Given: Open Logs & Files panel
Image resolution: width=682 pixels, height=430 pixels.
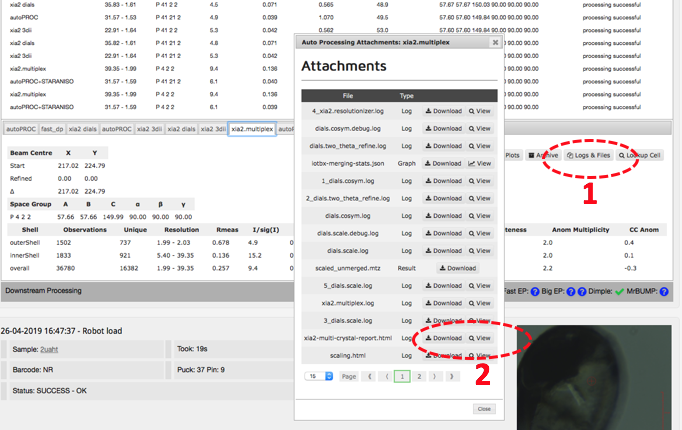Looking at the screenshot, I should 588,156.
